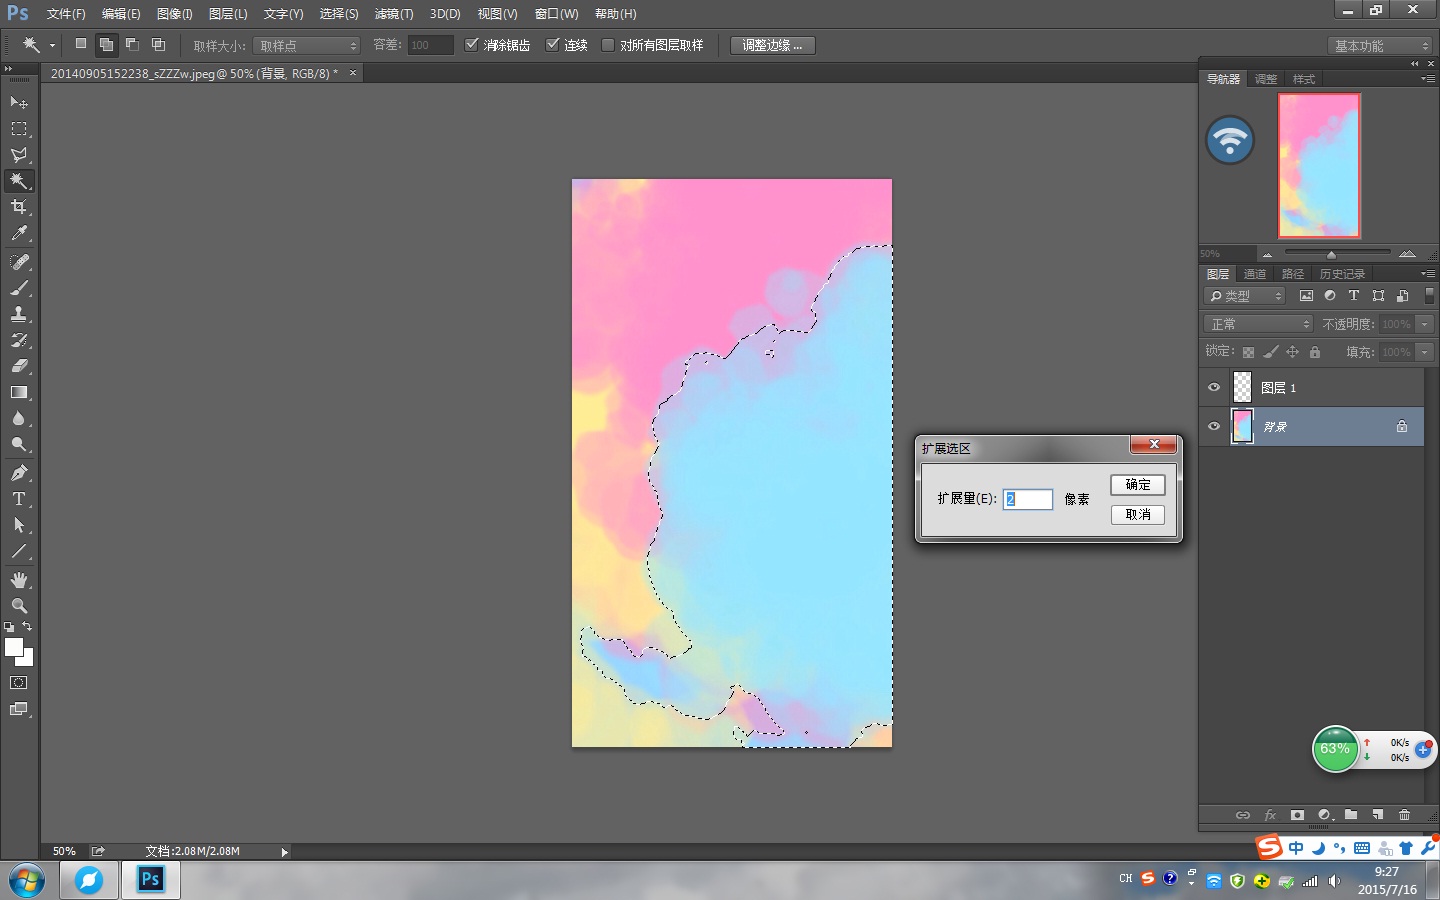The height and width of the screenshot is (900, 1440).
Task: Toggle the 连续 contiguous checkbox
Action: [x=552, y=44]
